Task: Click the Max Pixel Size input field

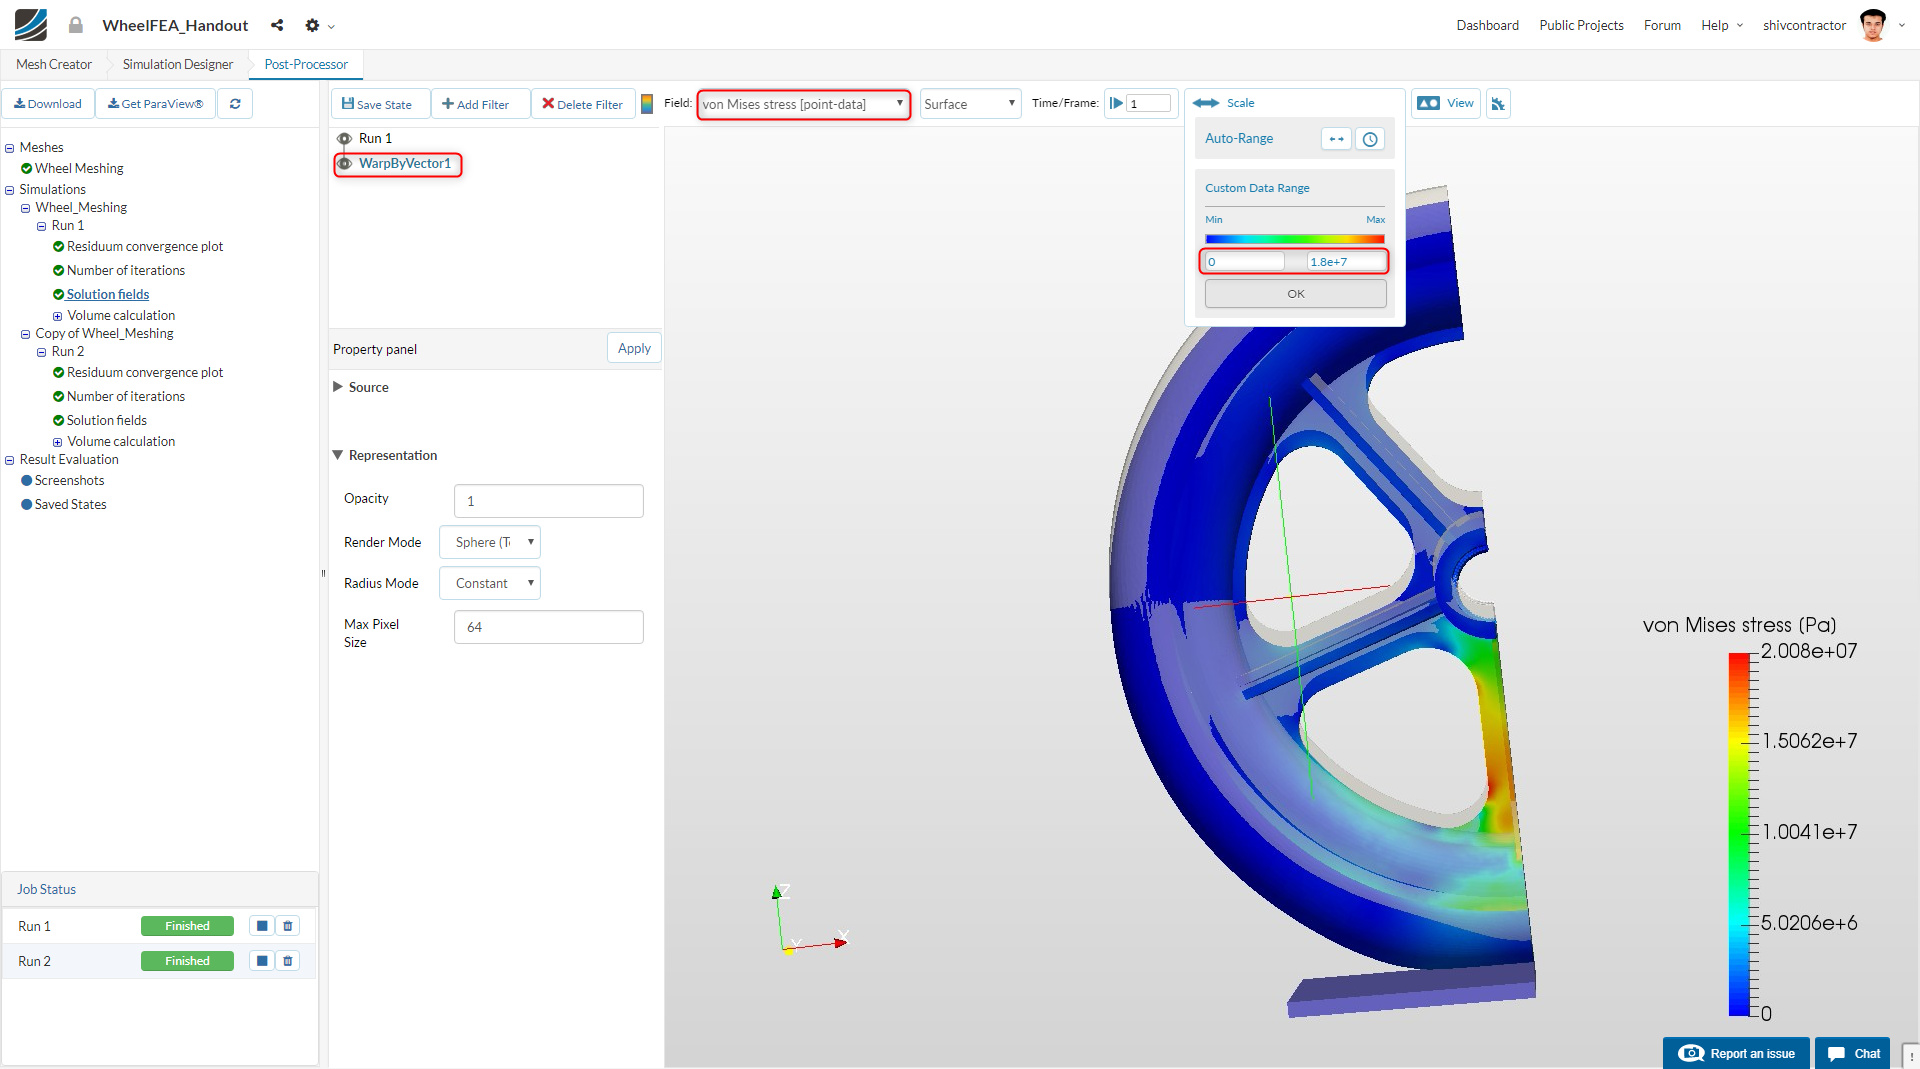Action: [549, 627]
